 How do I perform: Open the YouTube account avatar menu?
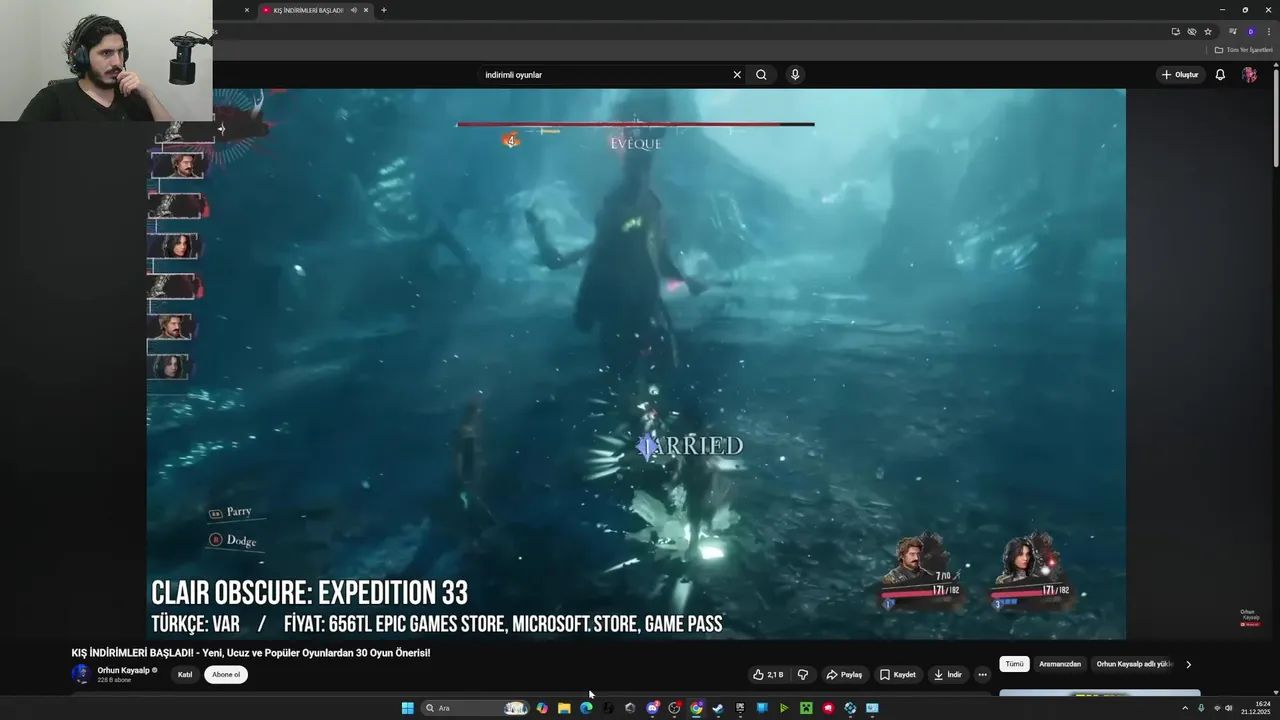click(1250, 75)
